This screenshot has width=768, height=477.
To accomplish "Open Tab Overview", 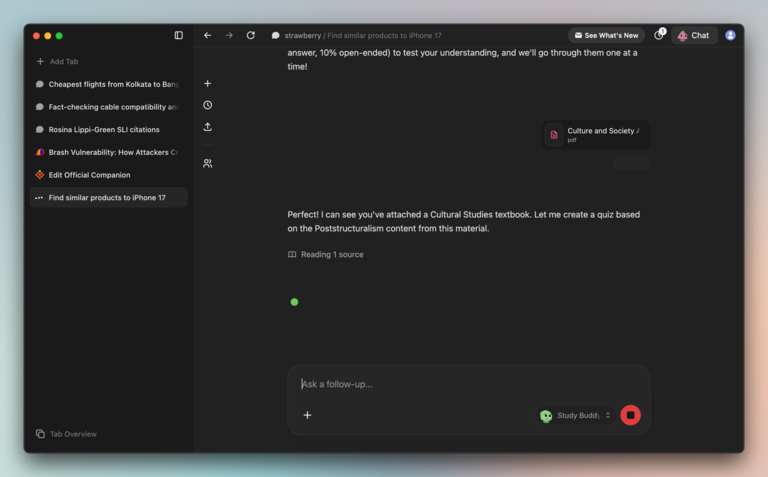I will [x=66, y=434].
